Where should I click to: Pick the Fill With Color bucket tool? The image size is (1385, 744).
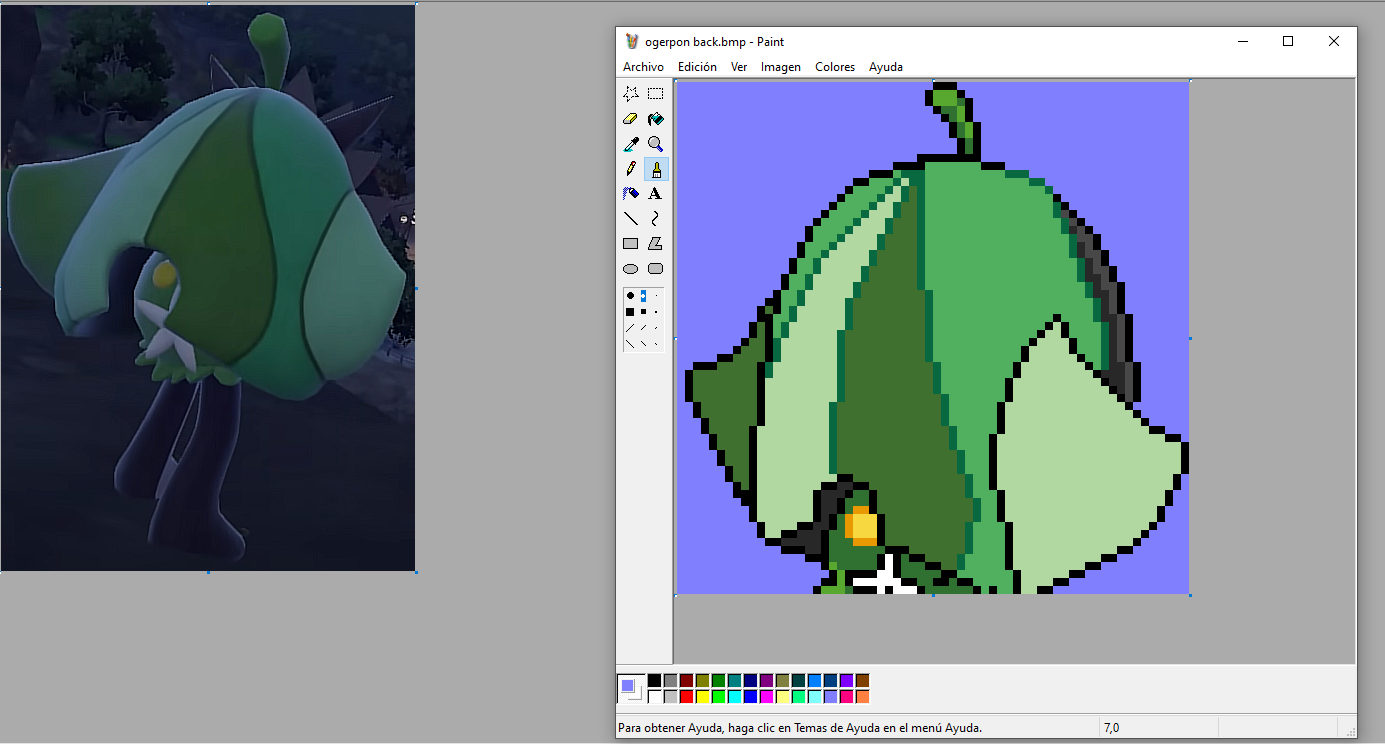(x=655, y=119)
